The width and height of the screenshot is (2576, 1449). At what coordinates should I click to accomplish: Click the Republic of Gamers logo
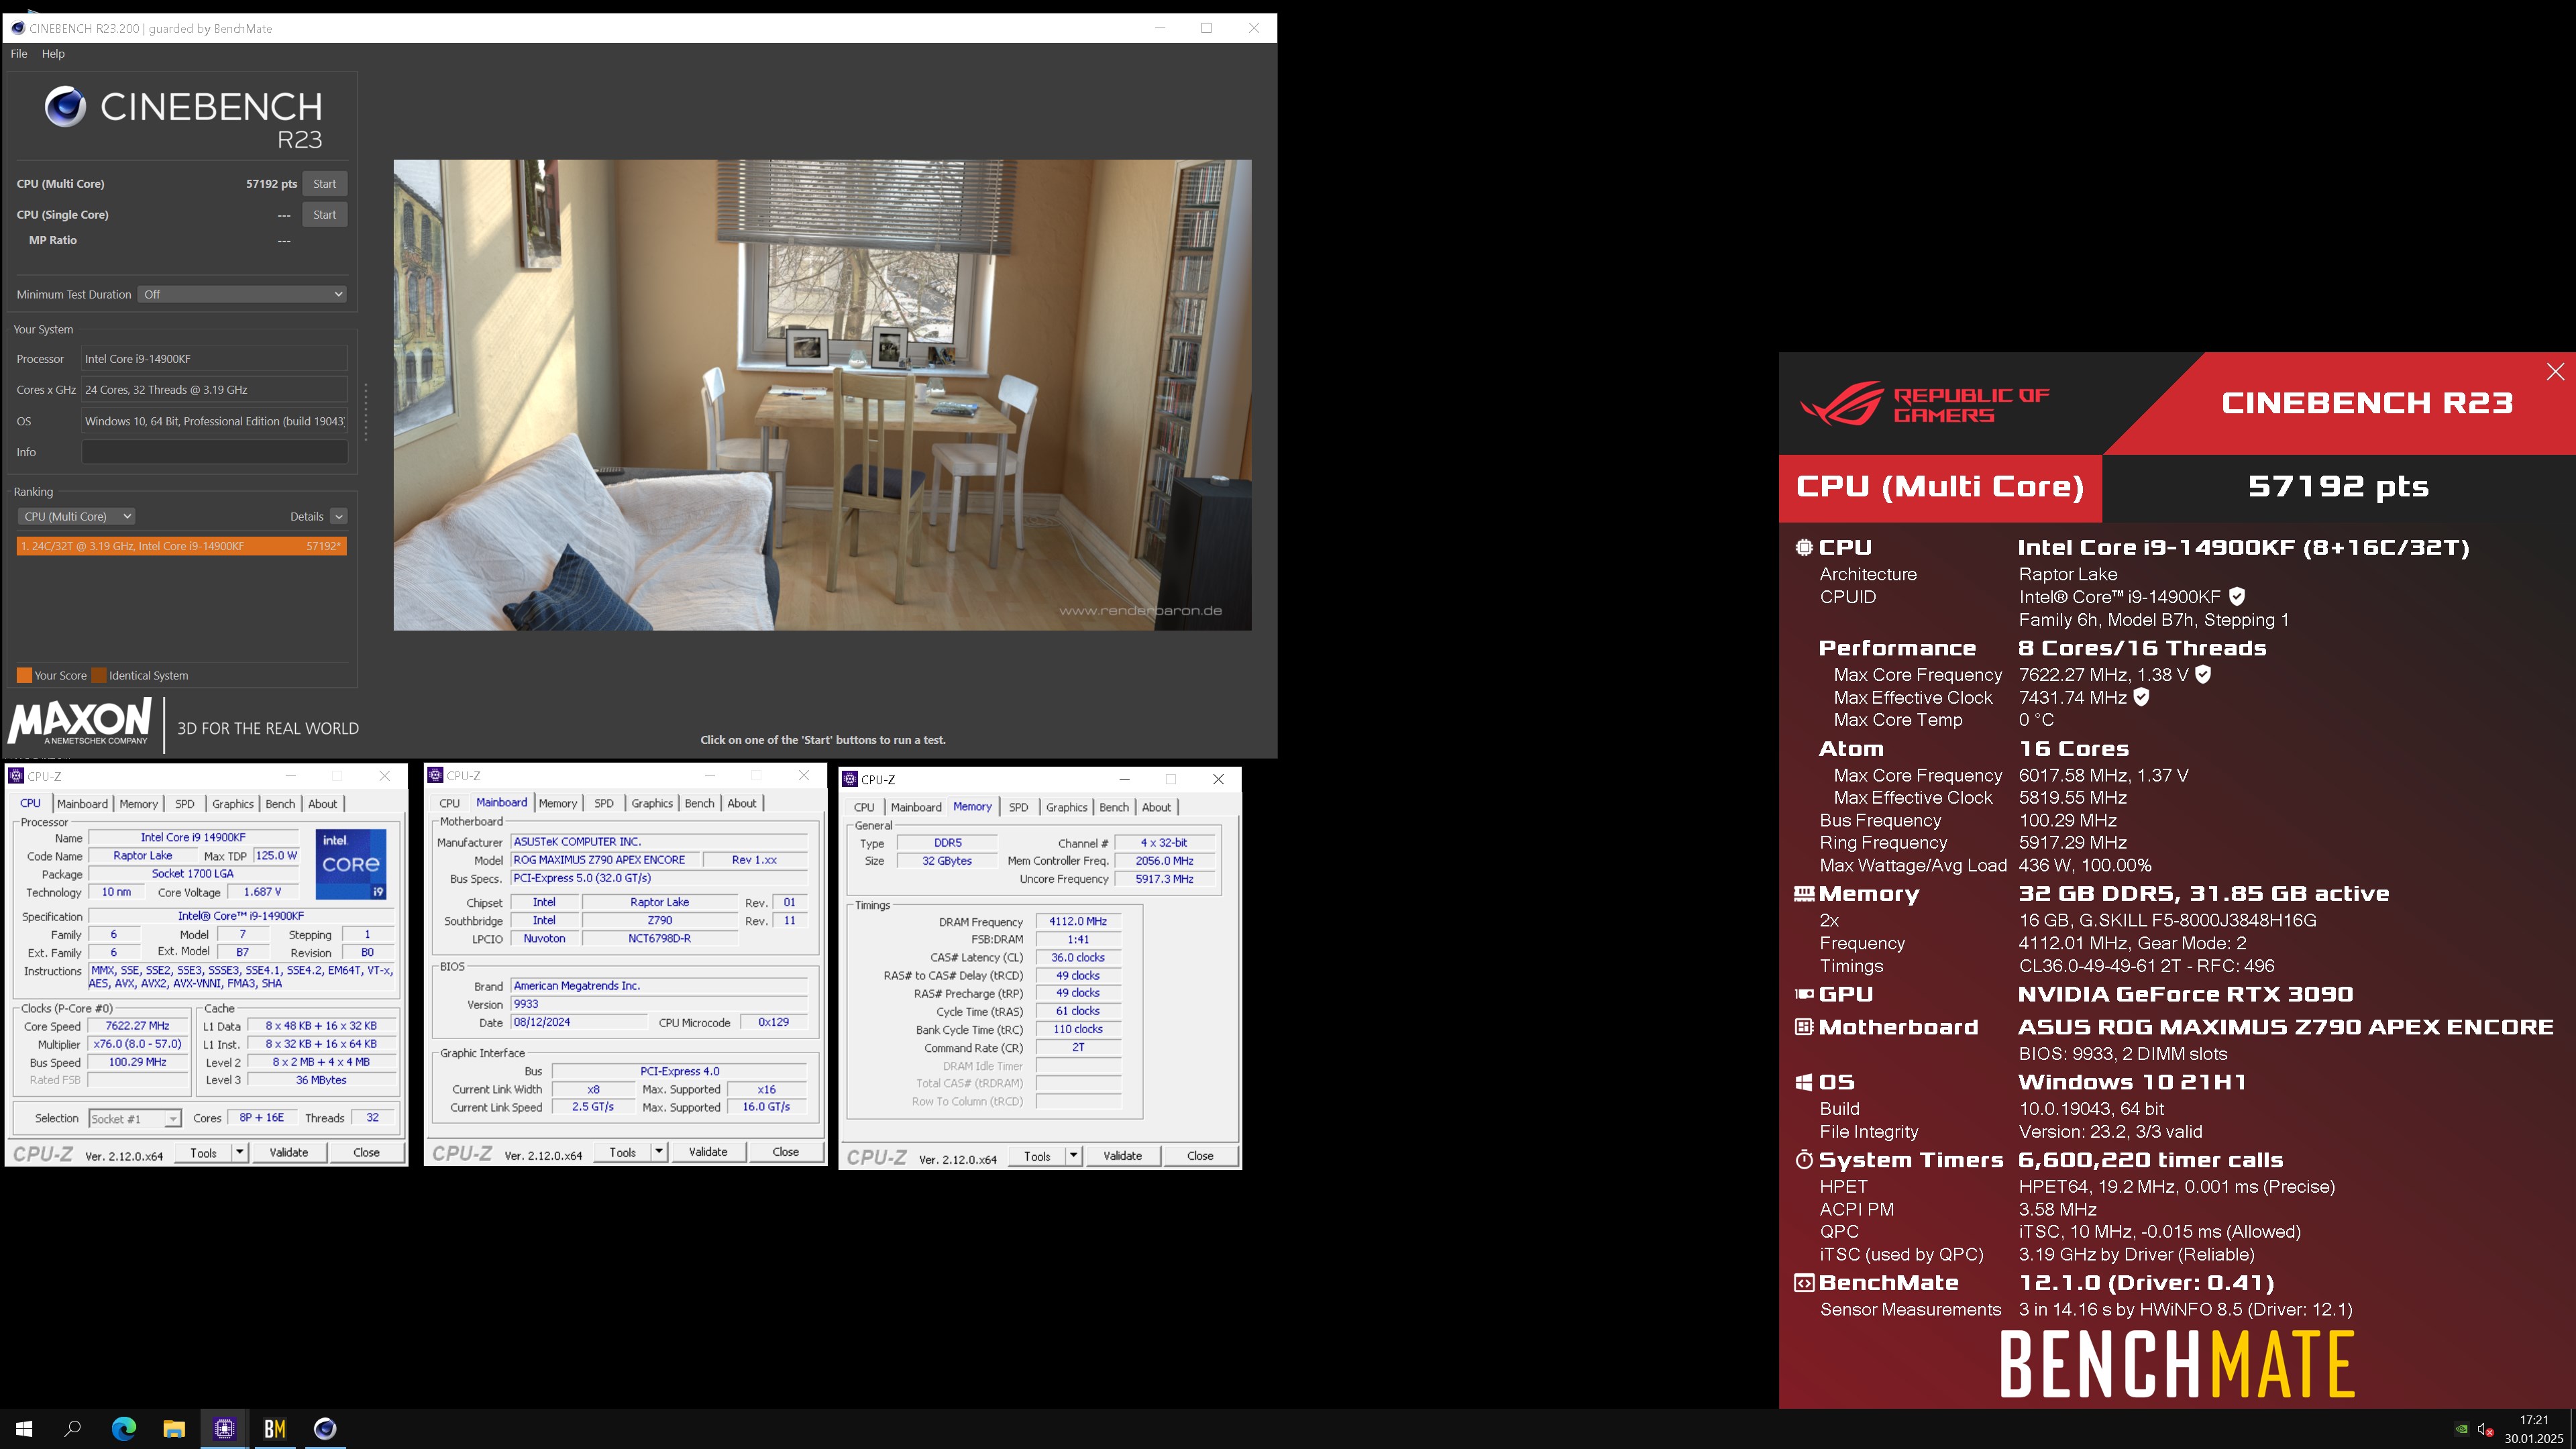(1924, 404)
